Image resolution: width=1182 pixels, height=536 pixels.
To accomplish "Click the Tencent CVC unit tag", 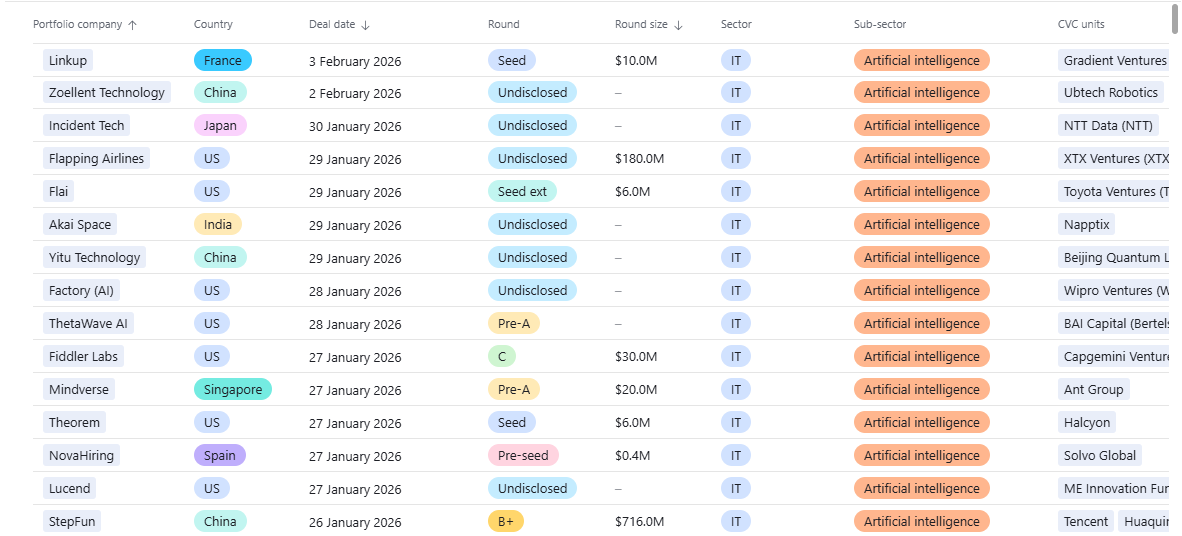I will 1085,522.
